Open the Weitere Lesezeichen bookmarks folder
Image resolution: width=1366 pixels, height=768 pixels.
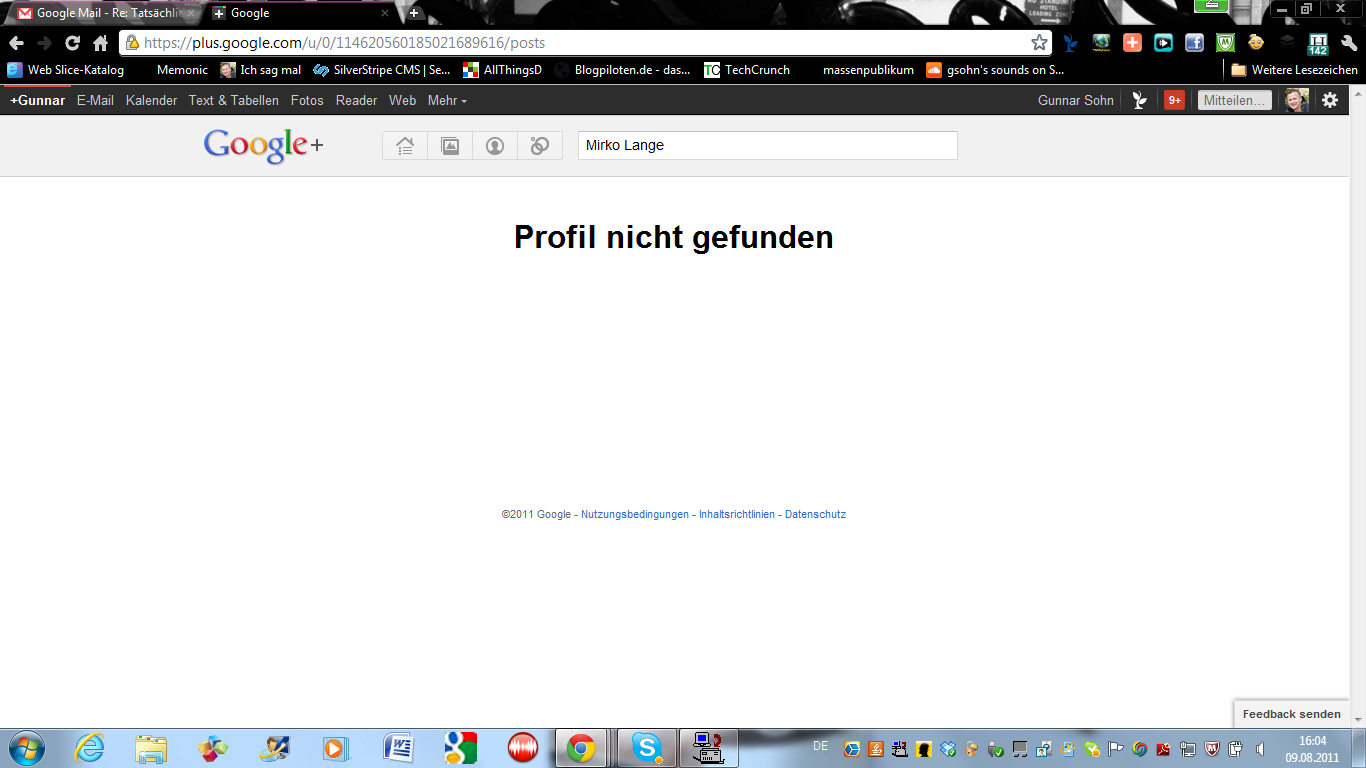(x=1294, y=70)
